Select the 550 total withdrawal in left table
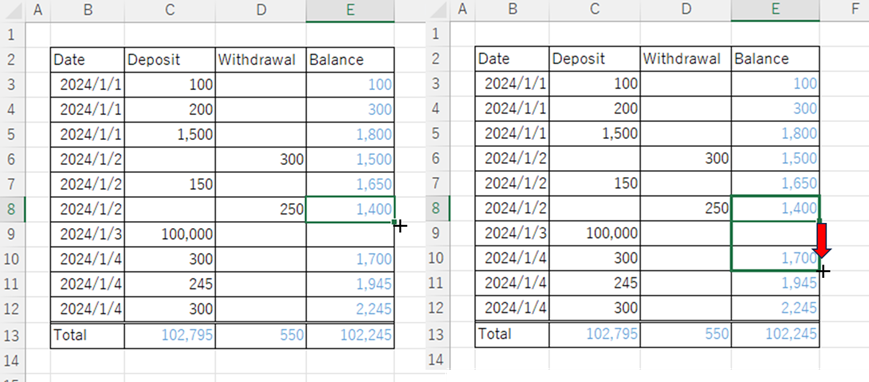 260,335
